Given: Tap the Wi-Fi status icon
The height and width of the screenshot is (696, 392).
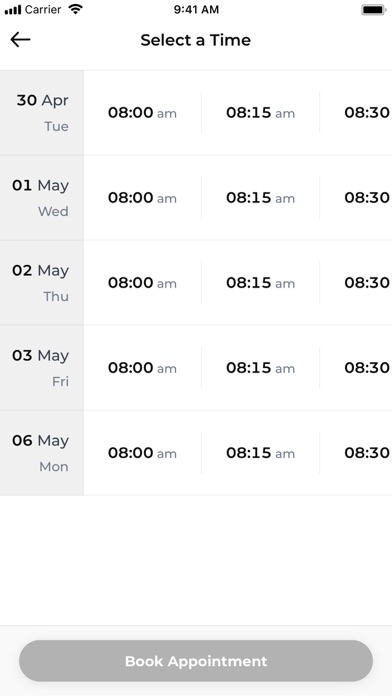Looking at the screenshot, I should pos(76,9).
